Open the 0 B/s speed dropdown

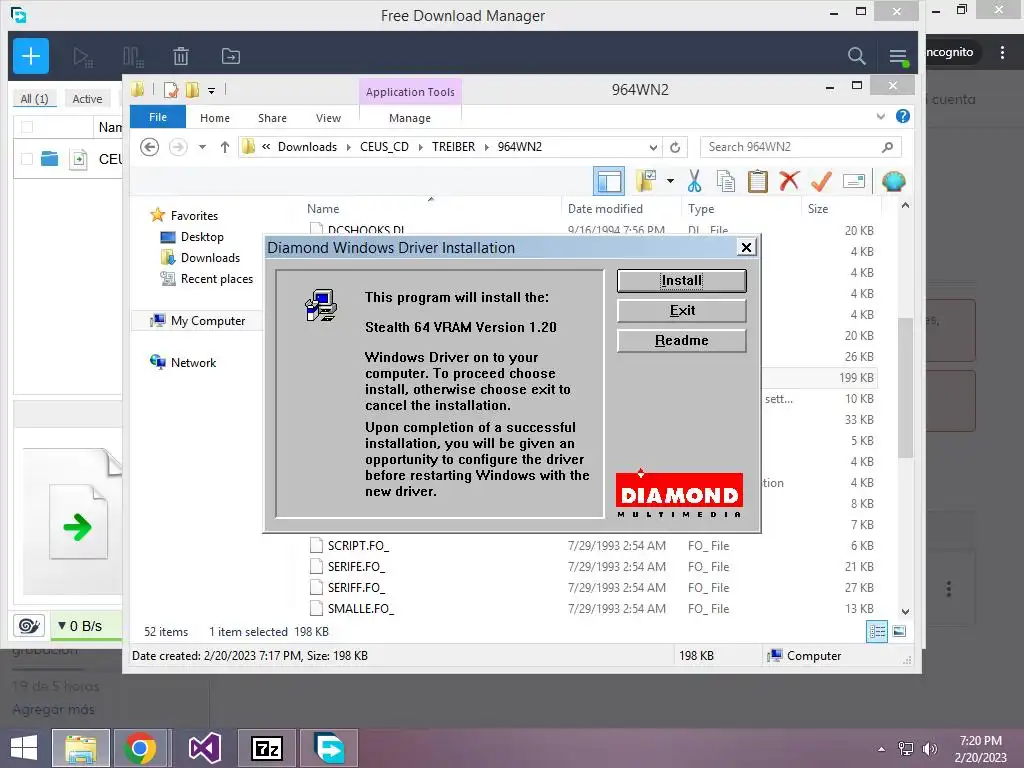coord(62,626)
